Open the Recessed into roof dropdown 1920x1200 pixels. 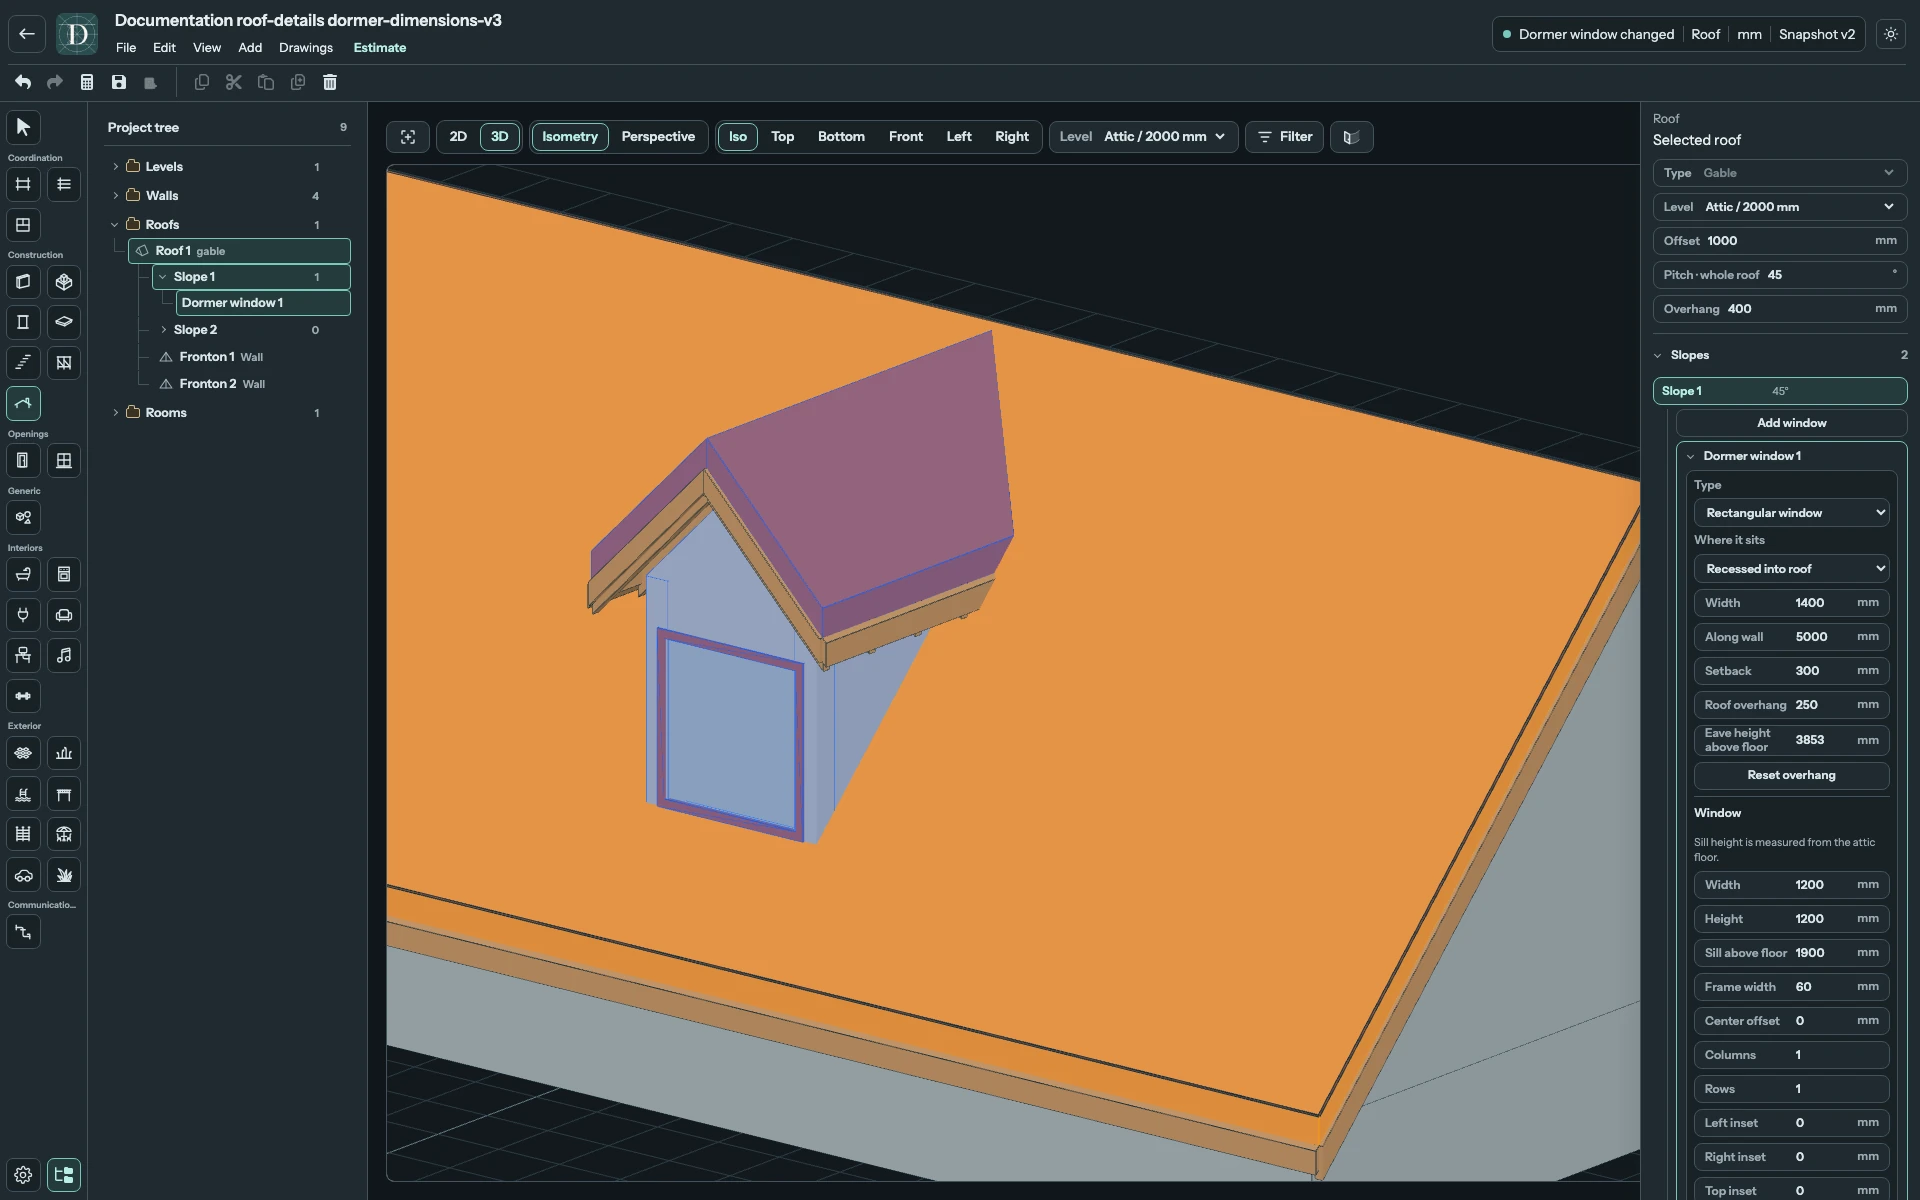pyautogui.click(x=1792, y=569)
